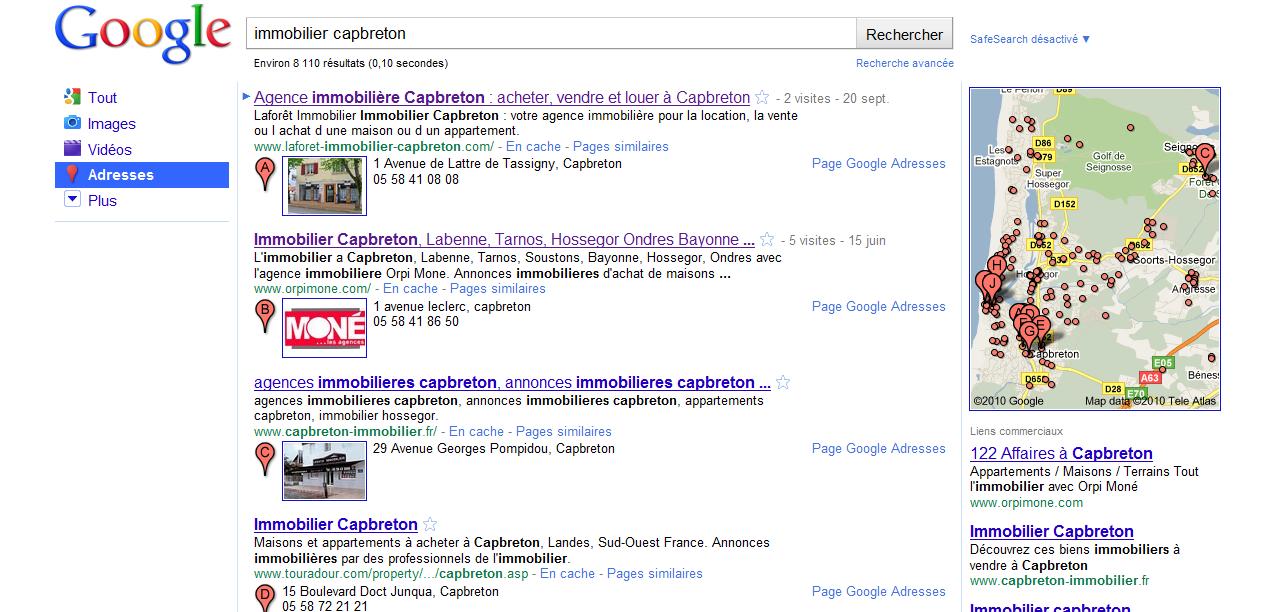
Task: Click the Tout search category icon
Action: point(72,97)
